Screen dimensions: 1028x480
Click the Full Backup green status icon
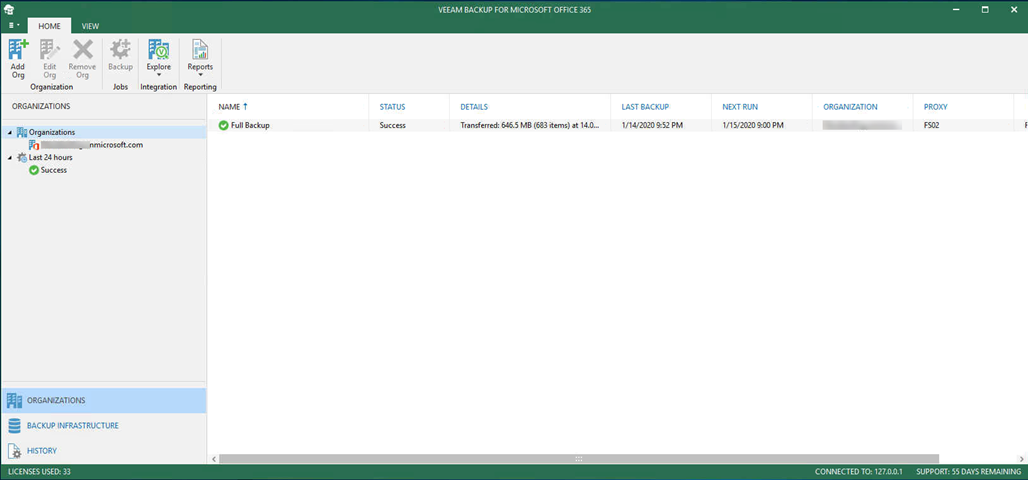(224, 125)
